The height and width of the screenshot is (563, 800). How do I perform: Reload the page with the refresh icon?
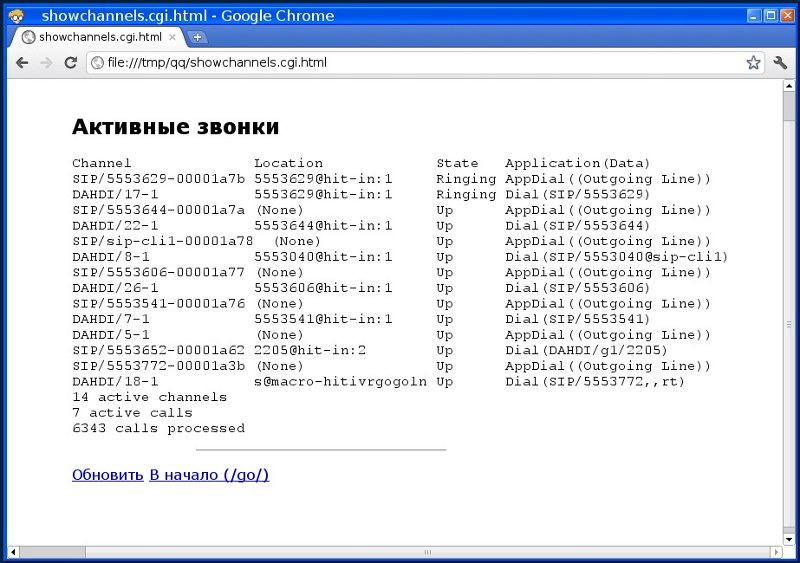click(x=71, y=62)
